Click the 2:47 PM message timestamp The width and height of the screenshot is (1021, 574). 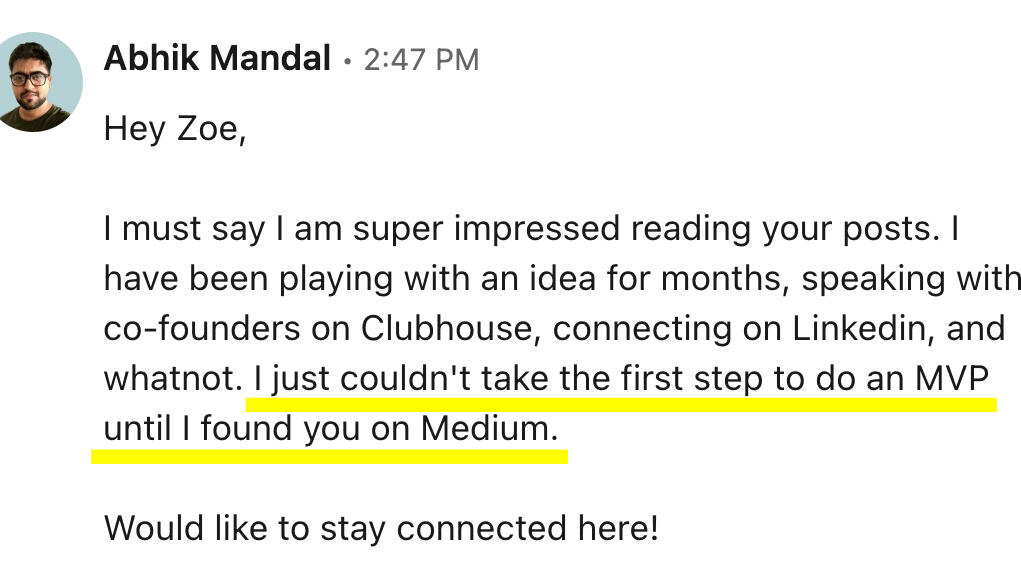tap(421, 60)
